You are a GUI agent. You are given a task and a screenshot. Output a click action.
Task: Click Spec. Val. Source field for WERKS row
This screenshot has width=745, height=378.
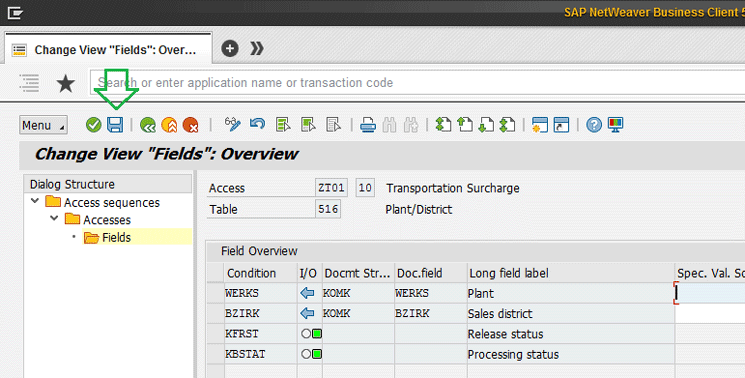tap(710, 293)
